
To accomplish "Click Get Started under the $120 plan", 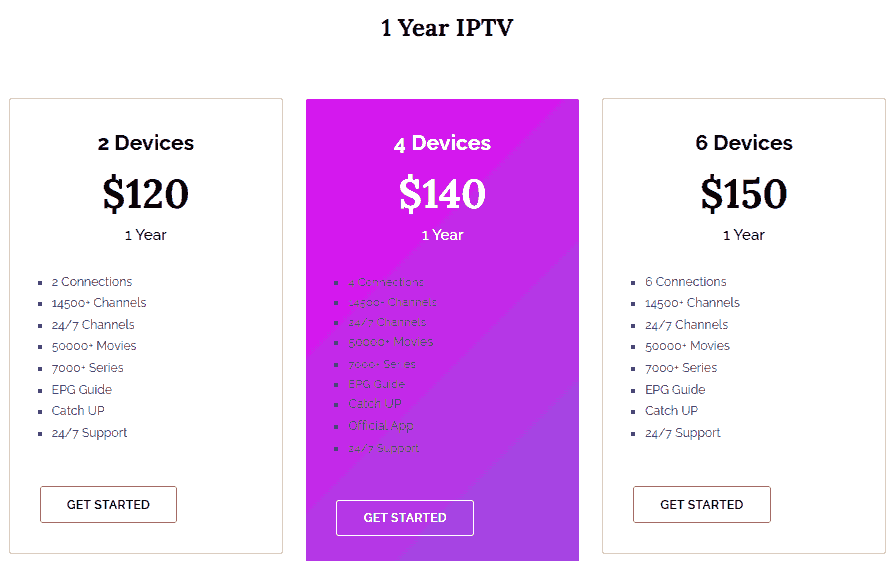I will (x=108, y=505).
